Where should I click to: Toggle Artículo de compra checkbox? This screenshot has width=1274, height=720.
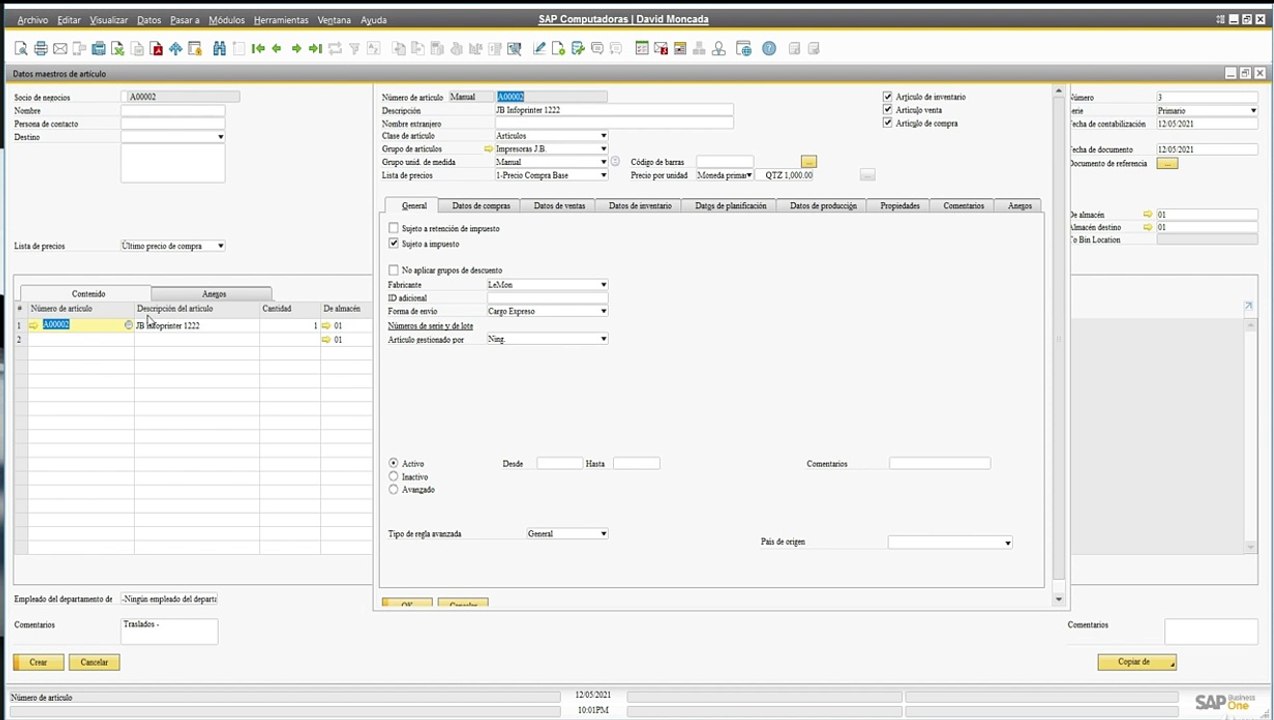(x=888, y=123)
